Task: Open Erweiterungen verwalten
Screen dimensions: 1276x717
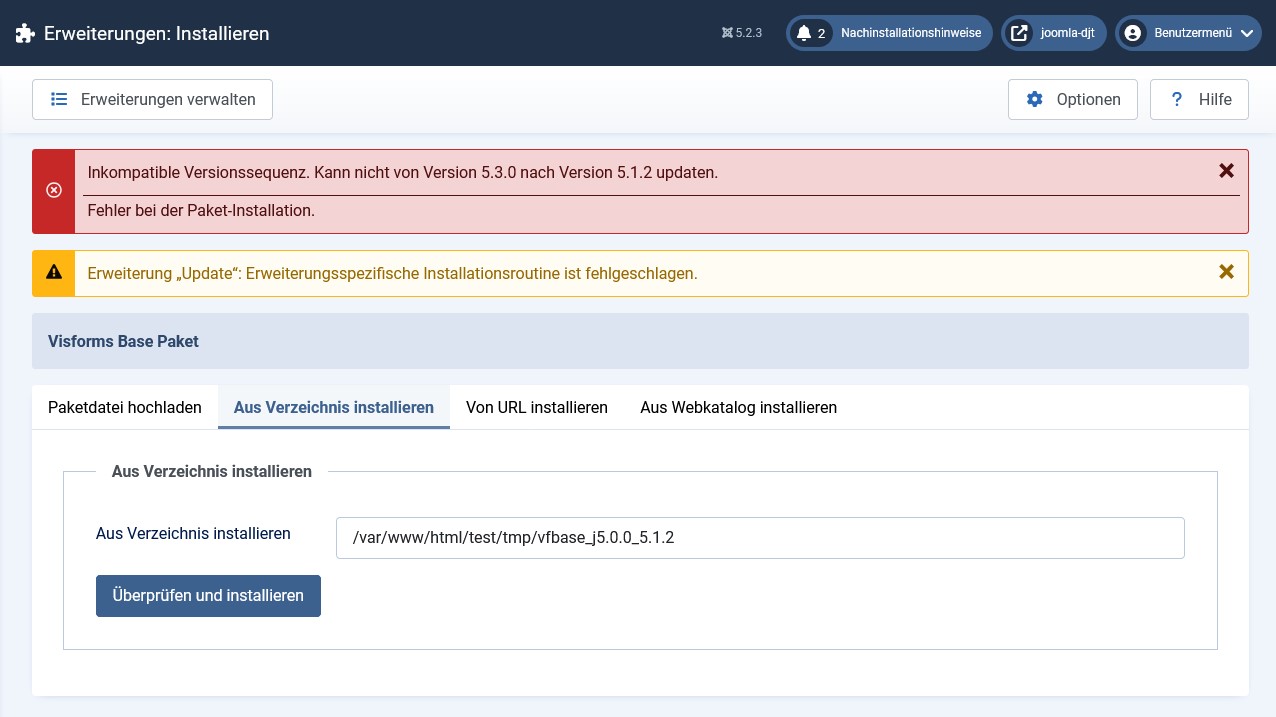Action: (x=152, y=99)
